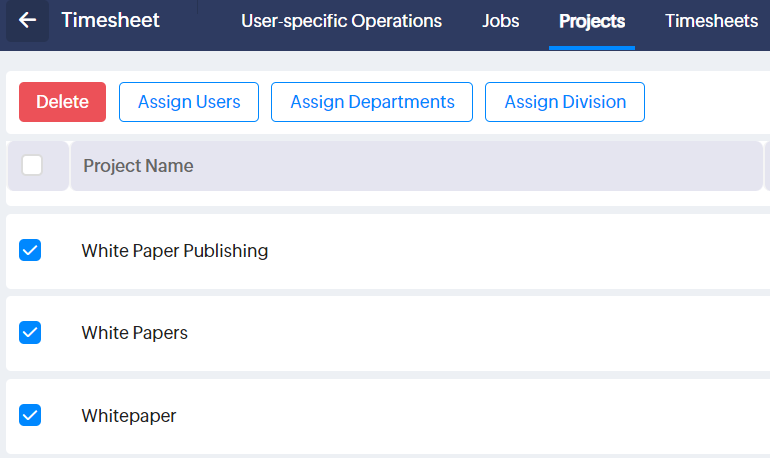
Task: Open the User-specific Operations tab
Action: (341, 21)
